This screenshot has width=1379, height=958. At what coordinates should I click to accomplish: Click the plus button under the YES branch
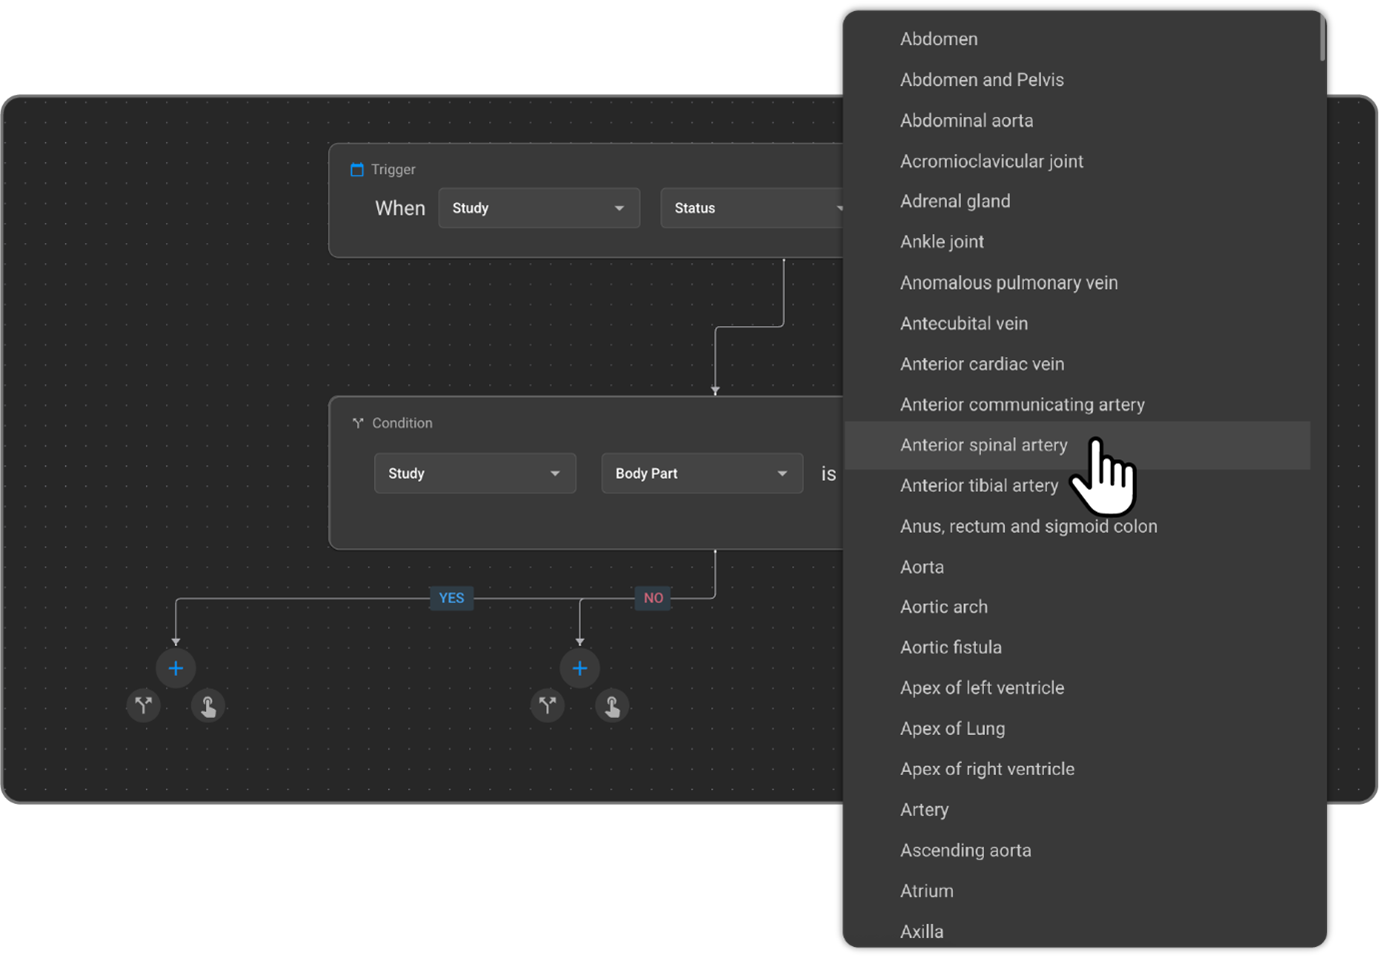176,668
